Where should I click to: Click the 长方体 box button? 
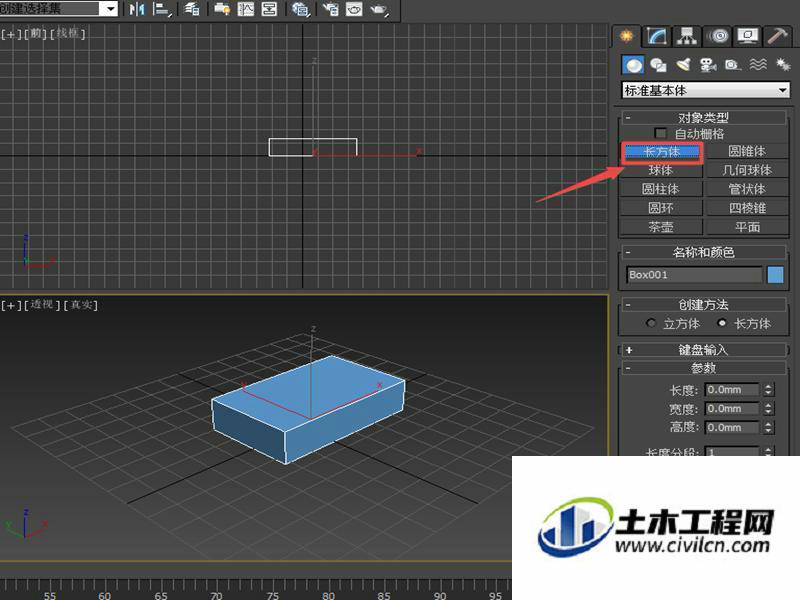pos(662,152)
